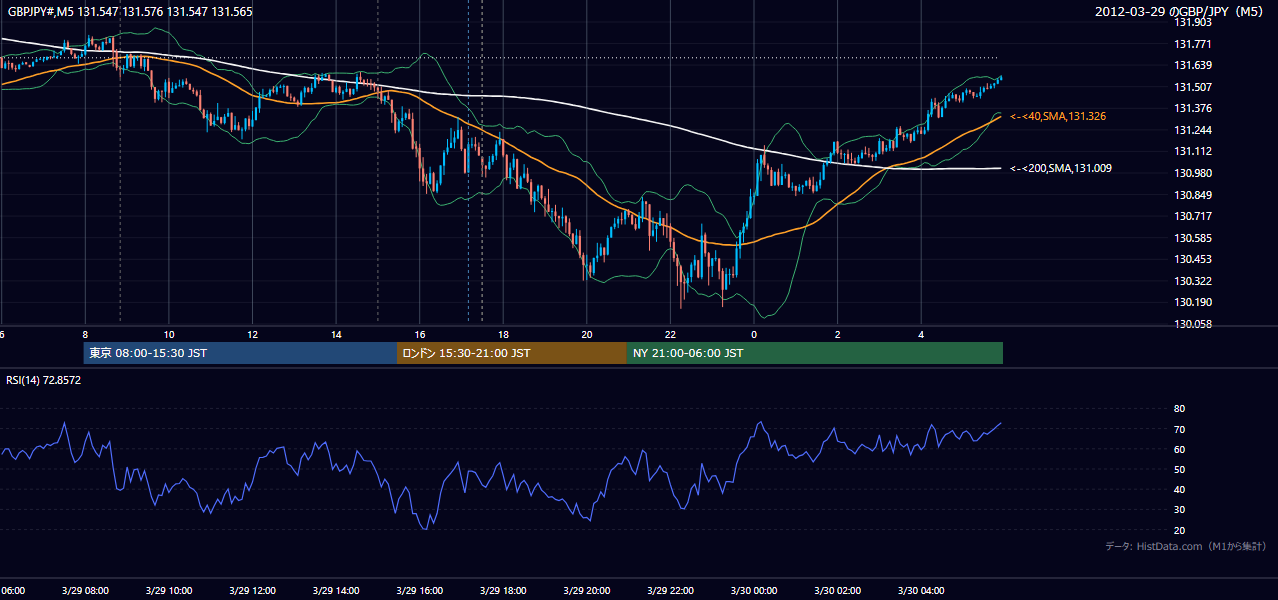Click the 3/30 02:00 date label
The image size is (1278, 600).
tap(837, 591)
